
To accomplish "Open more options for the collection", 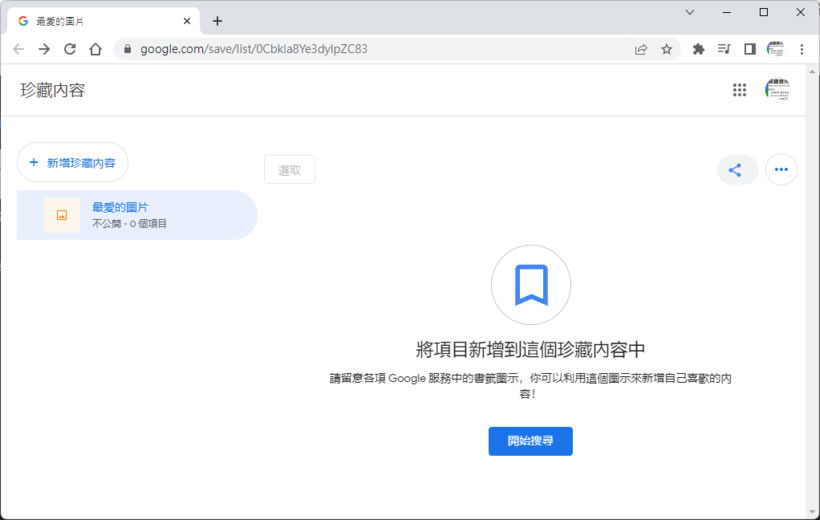I will tap(781, 169).
